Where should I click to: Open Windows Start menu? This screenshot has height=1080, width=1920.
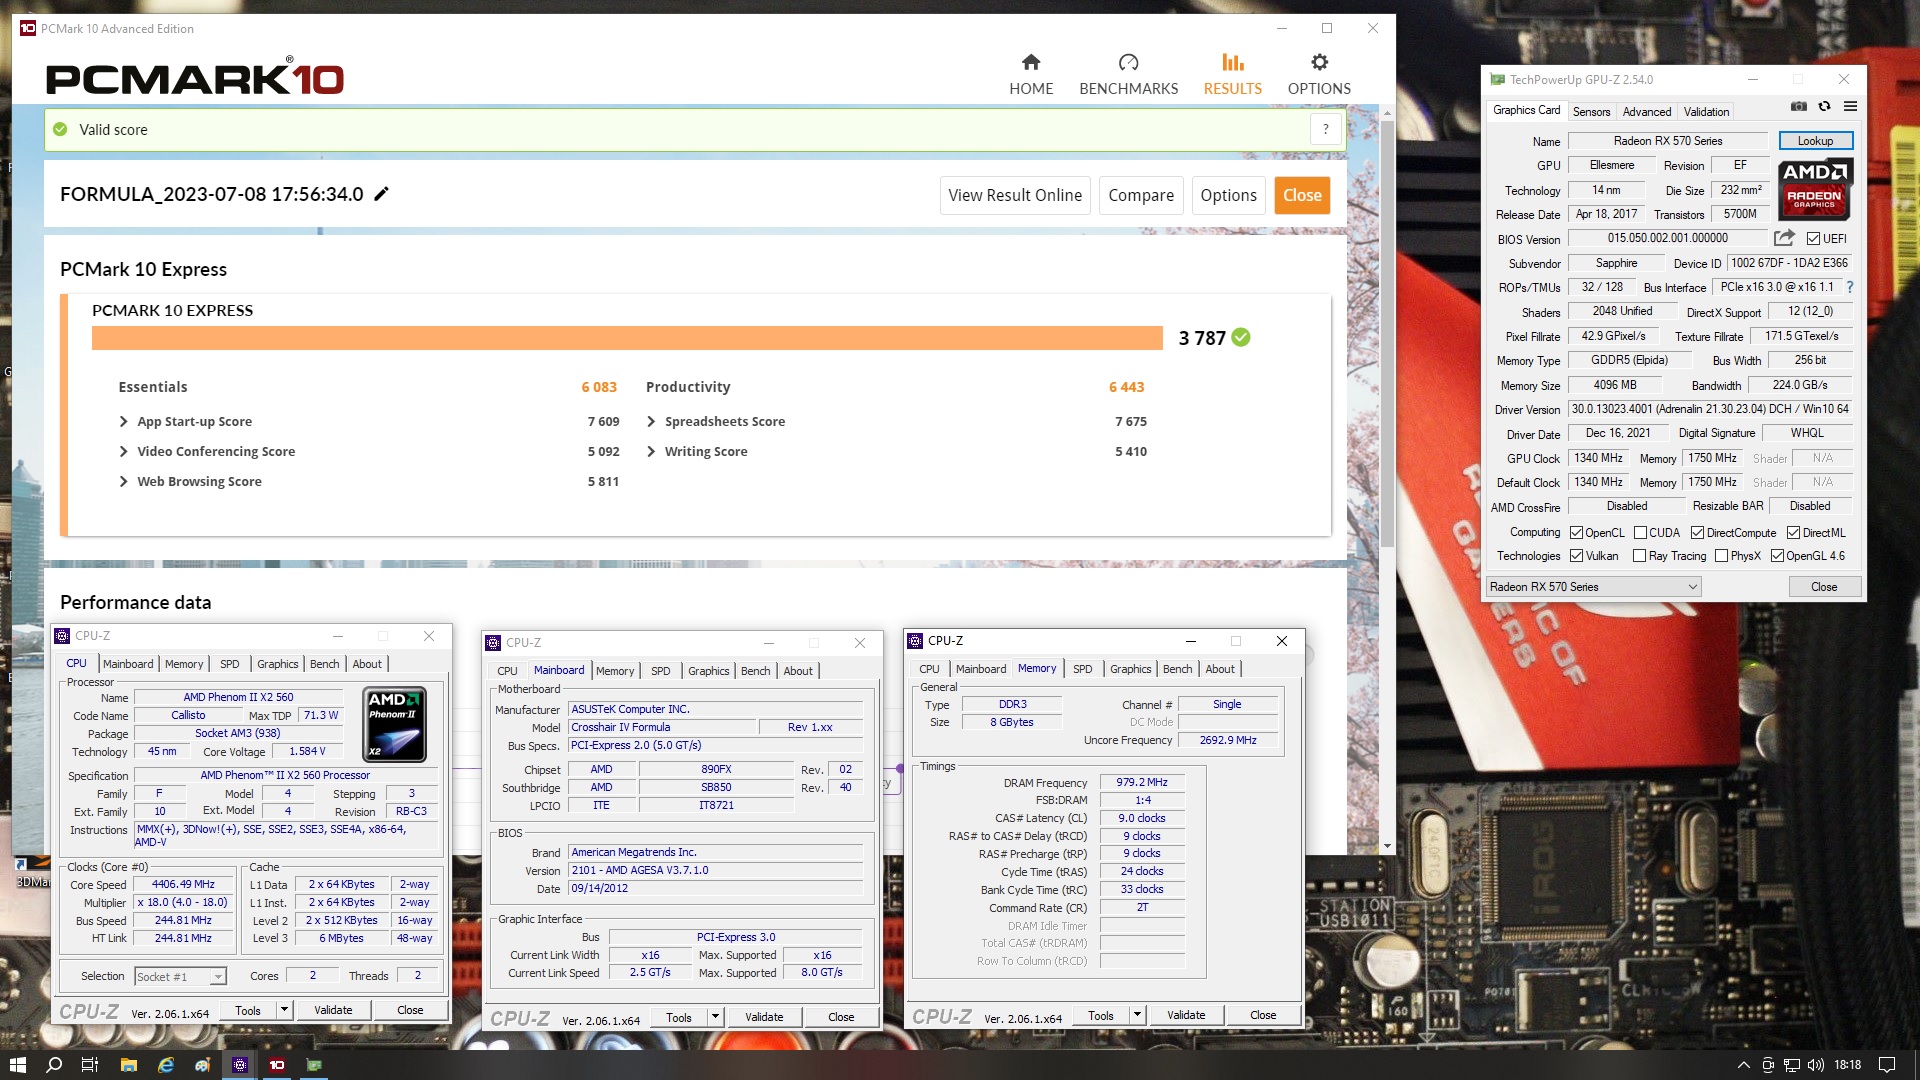click(17, 1065)
